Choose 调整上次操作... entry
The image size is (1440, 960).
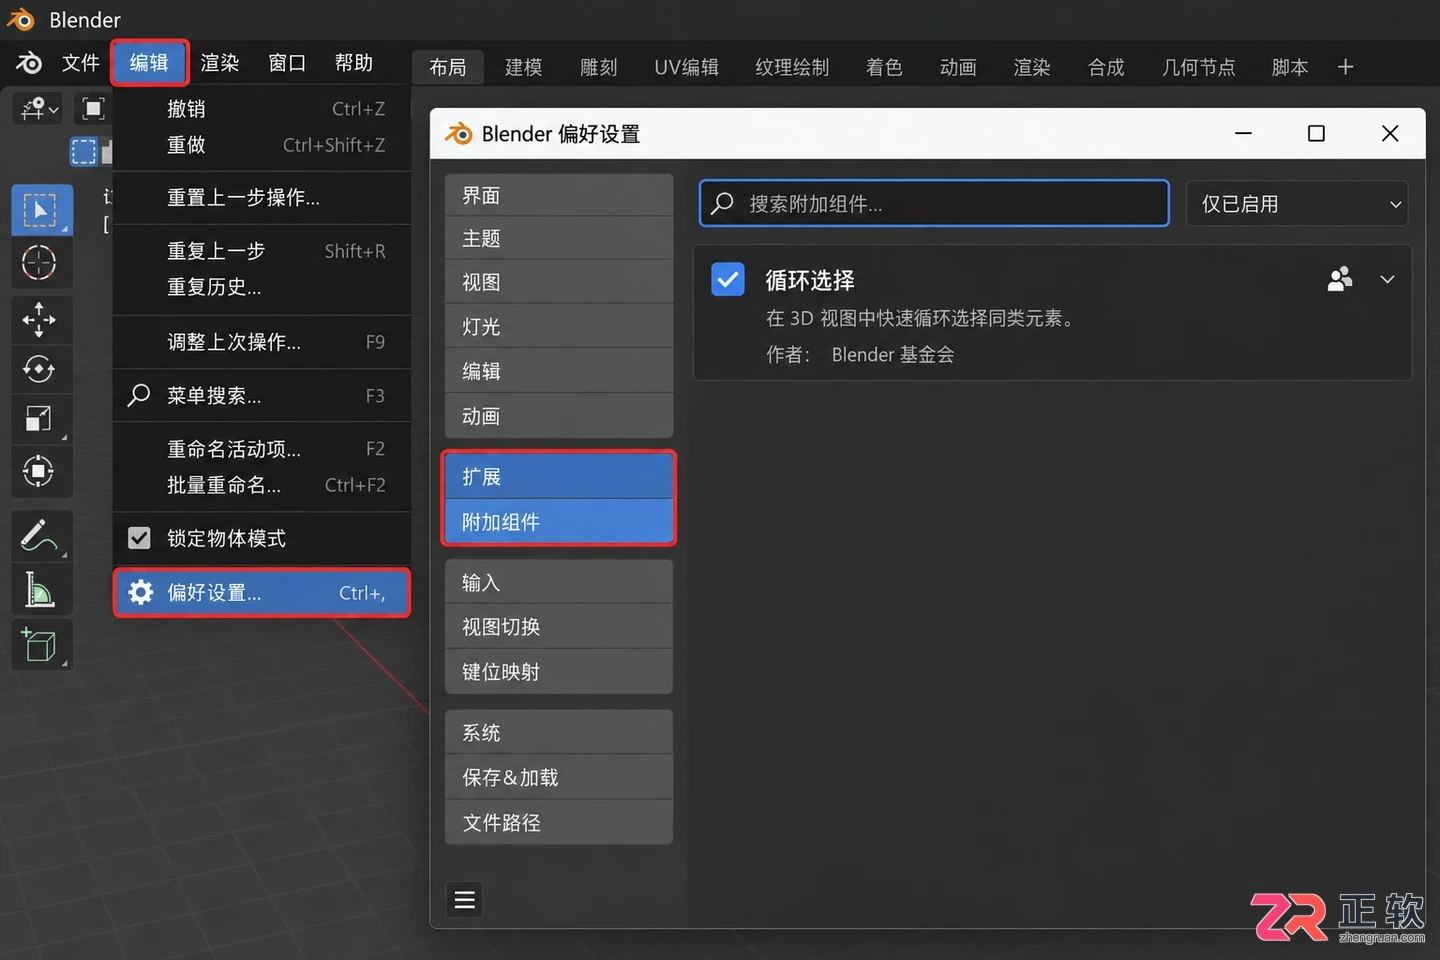(262, 342)
